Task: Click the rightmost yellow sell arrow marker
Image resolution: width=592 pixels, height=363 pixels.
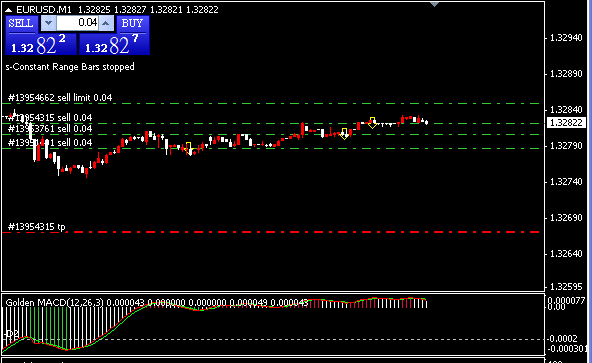Action: (372, 123)
